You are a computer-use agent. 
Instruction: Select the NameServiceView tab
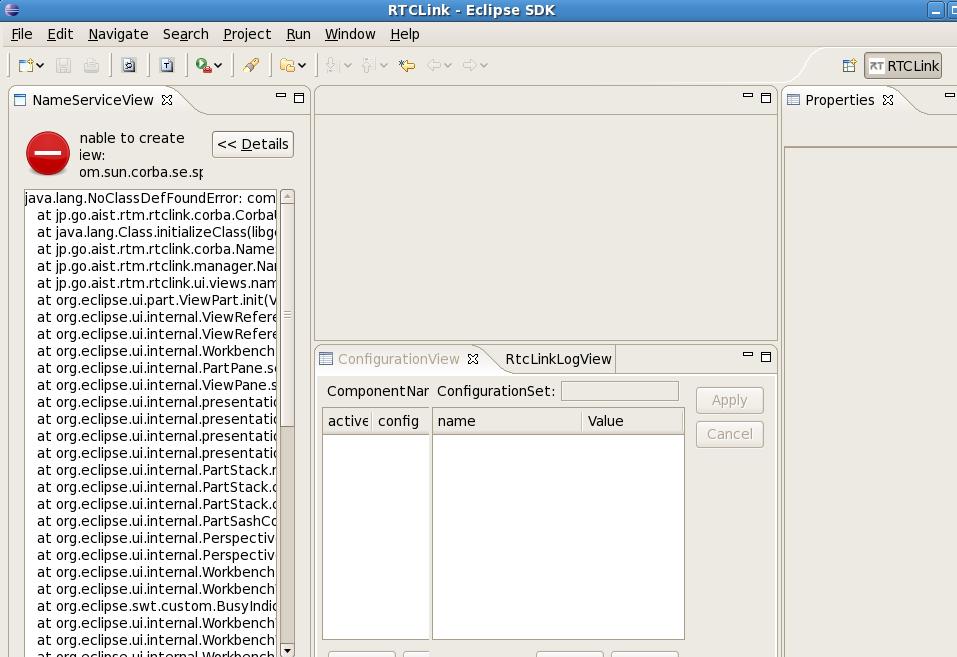pyautogui.click(x=93, y=100)
